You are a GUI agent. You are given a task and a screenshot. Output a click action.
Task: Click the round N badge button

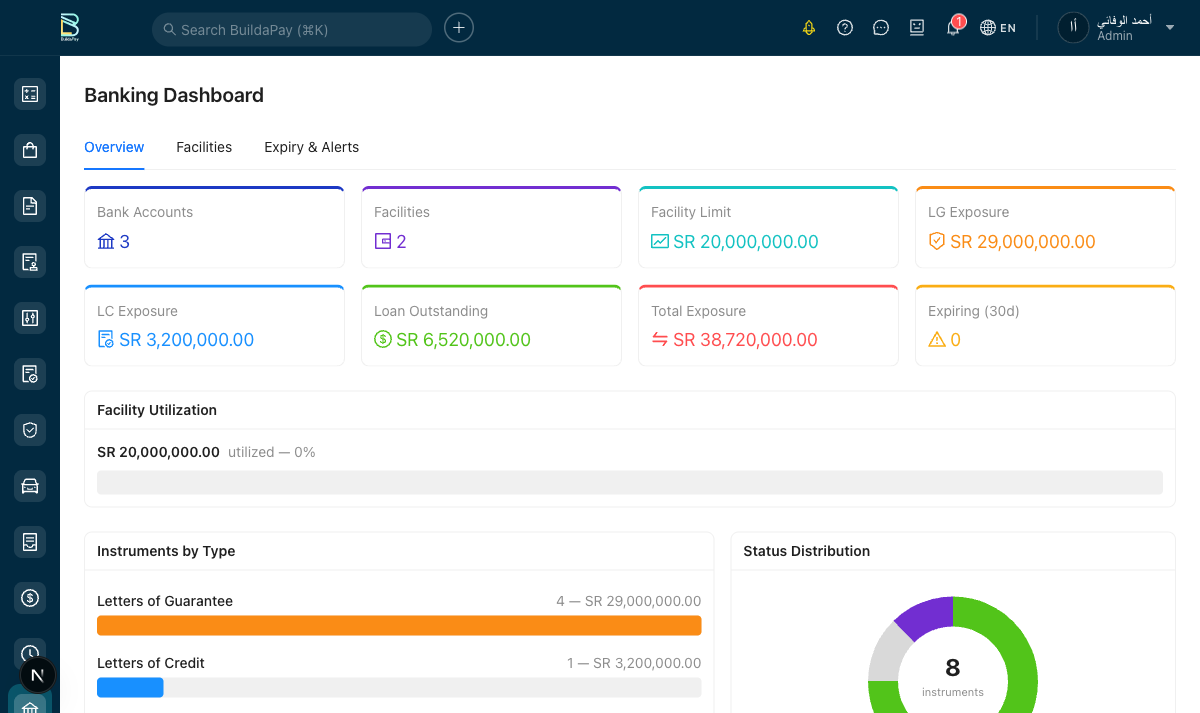click(x=37, y=675)
